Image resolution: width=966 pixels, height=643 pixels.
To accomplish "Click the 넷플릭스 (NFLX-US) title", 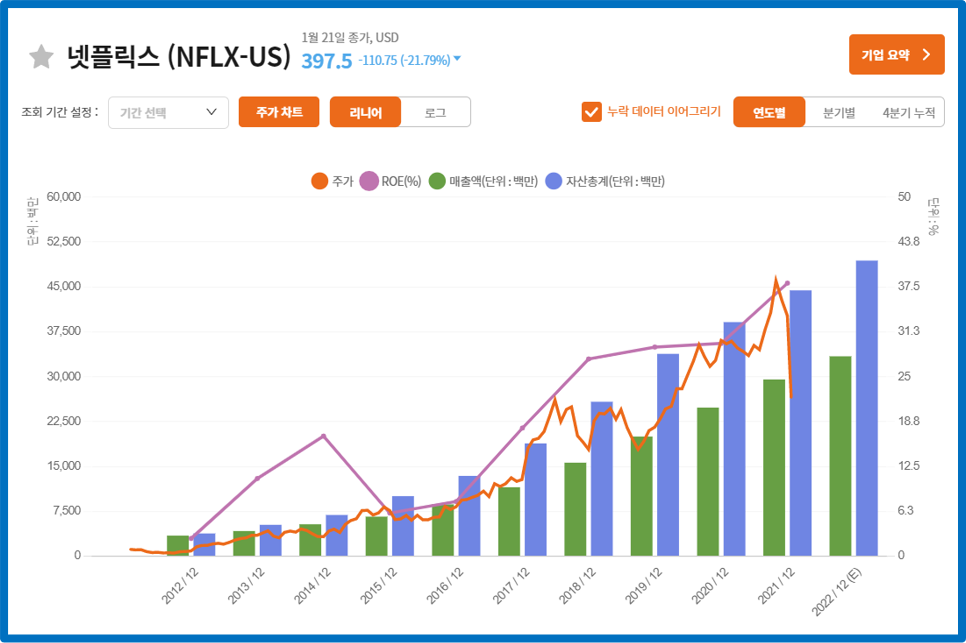I will pos(179,57).
